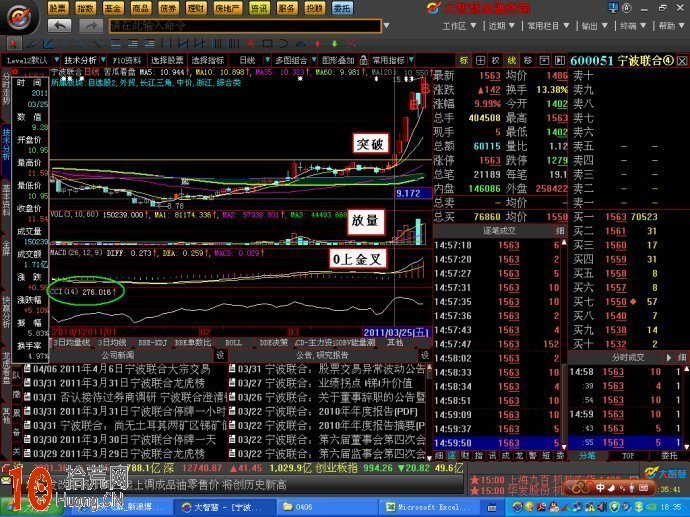Open the 指数 category button
This screenshot has height=517, width=690.
coord(85,8)
